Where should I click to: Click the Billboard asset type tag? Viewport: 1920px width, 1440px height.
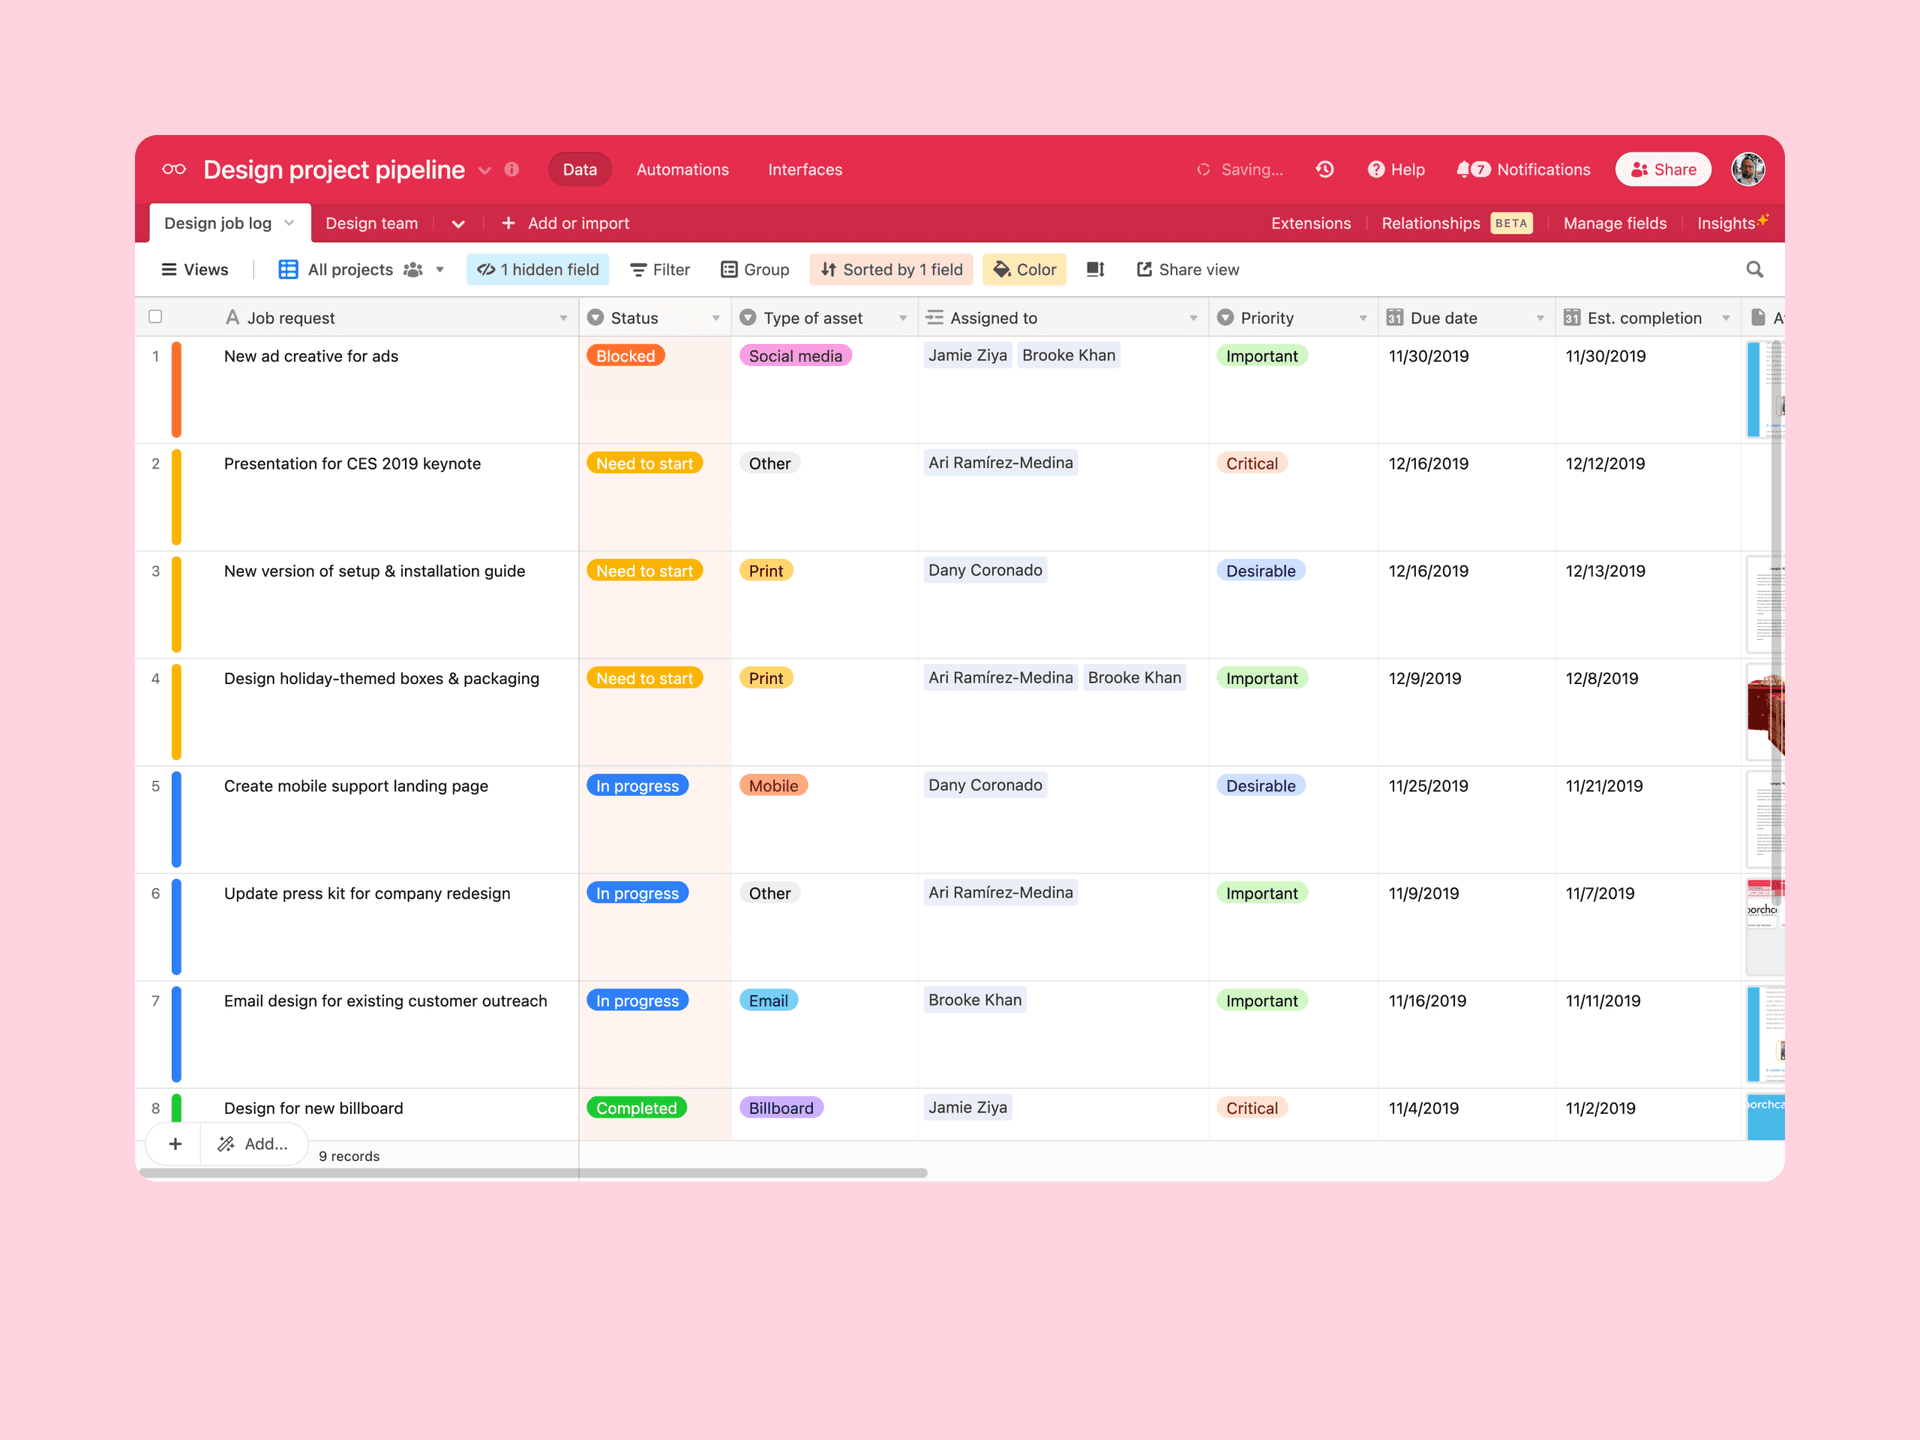coord(781,1107)
